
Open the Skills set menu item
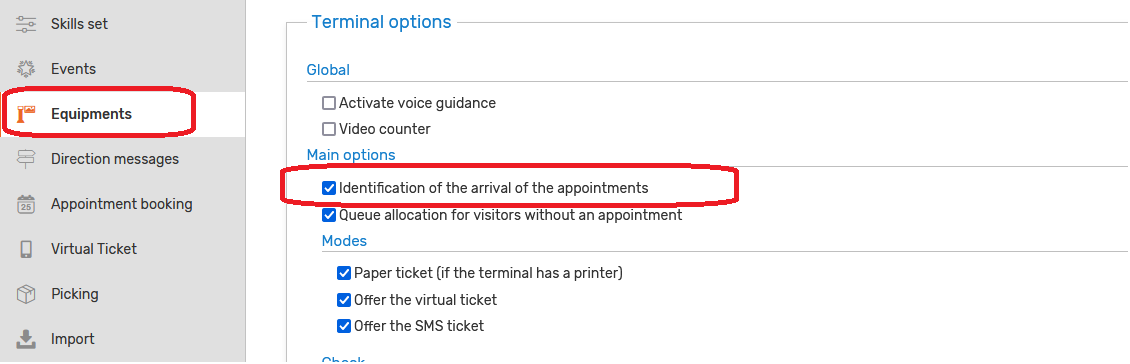pyautogui.click(x=79, y=24)
